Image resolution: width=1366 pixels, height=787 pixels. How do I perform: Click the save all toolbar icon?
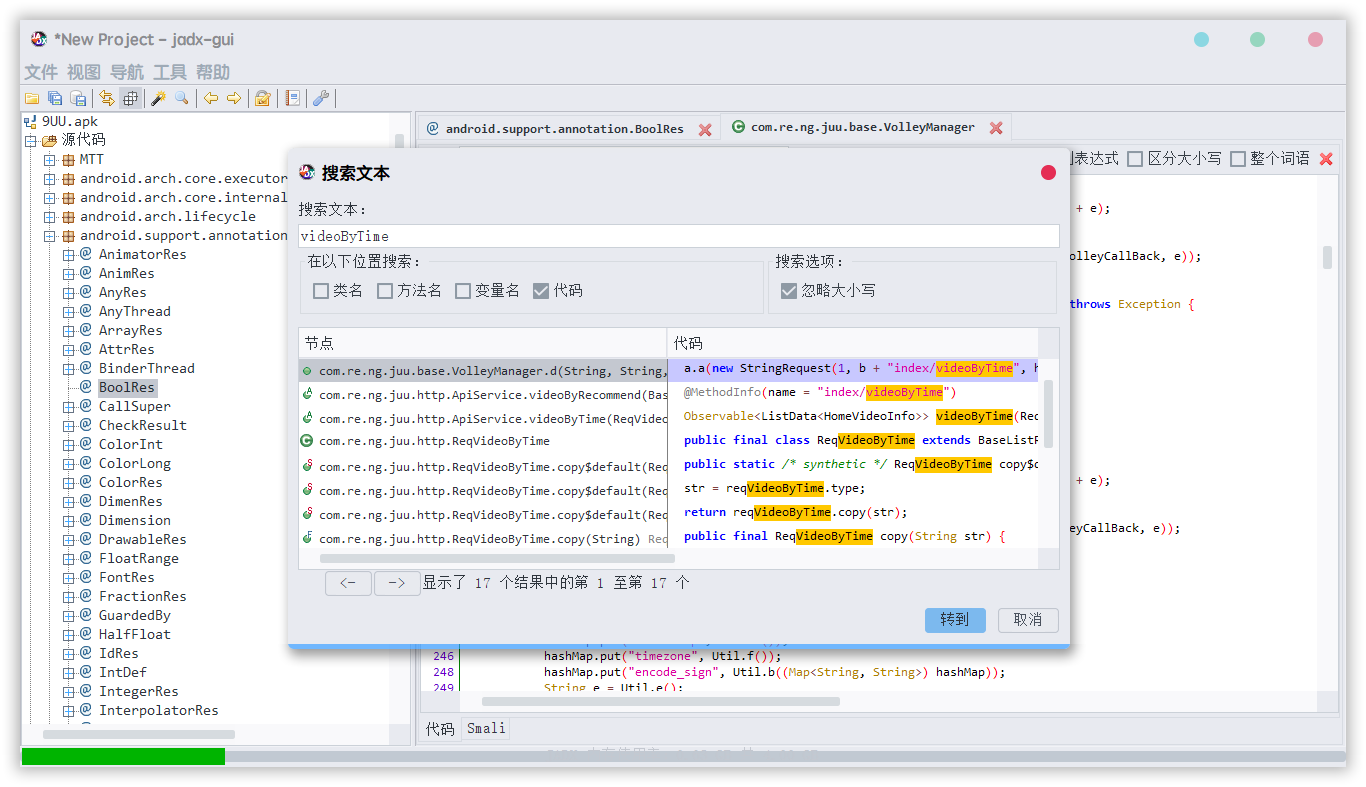[55, 98]
